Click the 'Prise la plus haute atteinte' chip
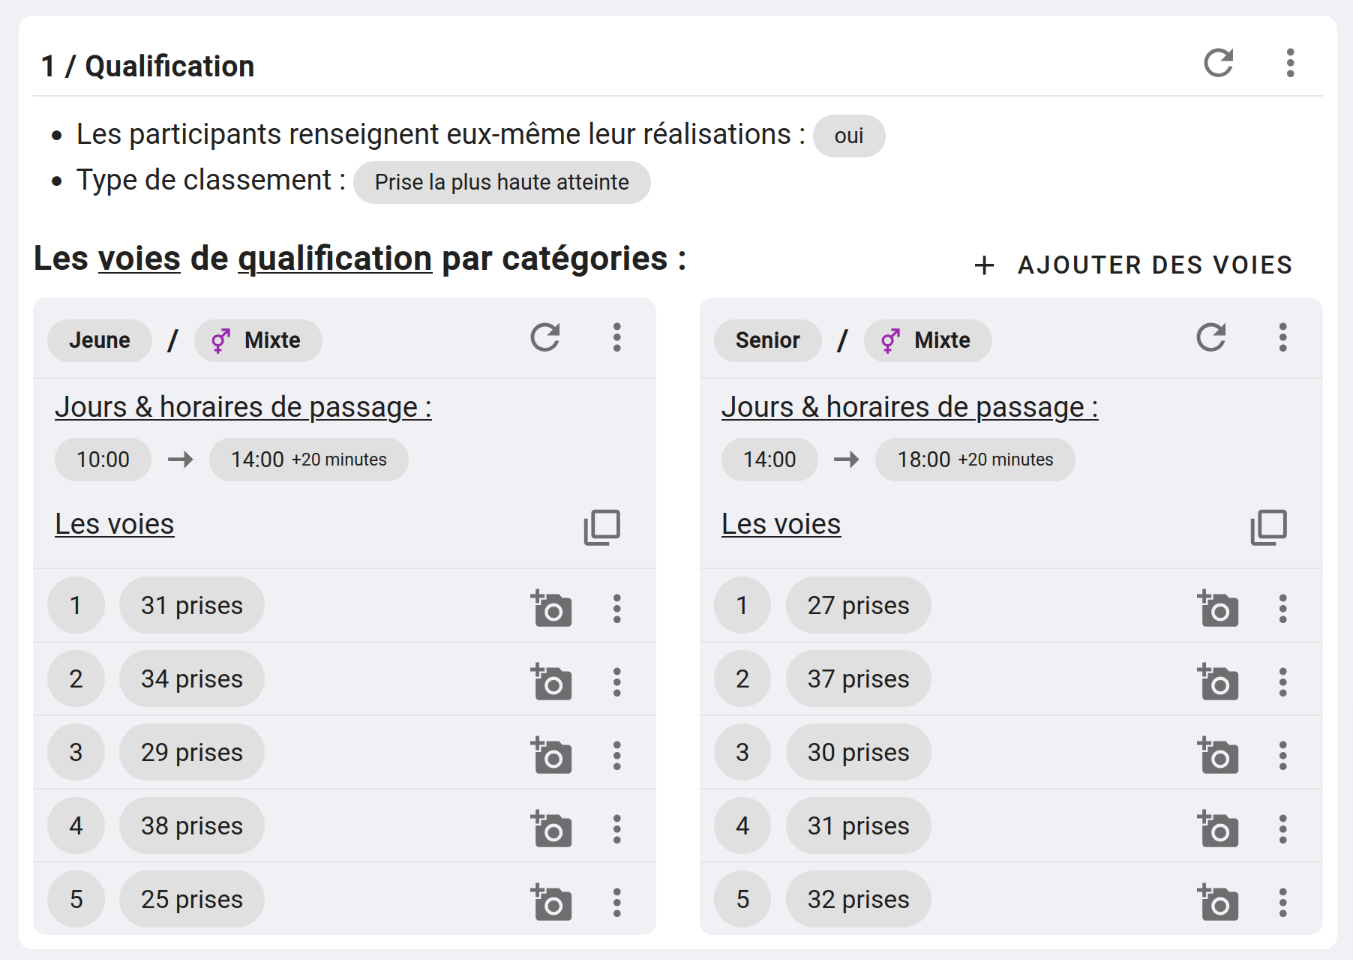1353x960 pixels. click(501, 183)
